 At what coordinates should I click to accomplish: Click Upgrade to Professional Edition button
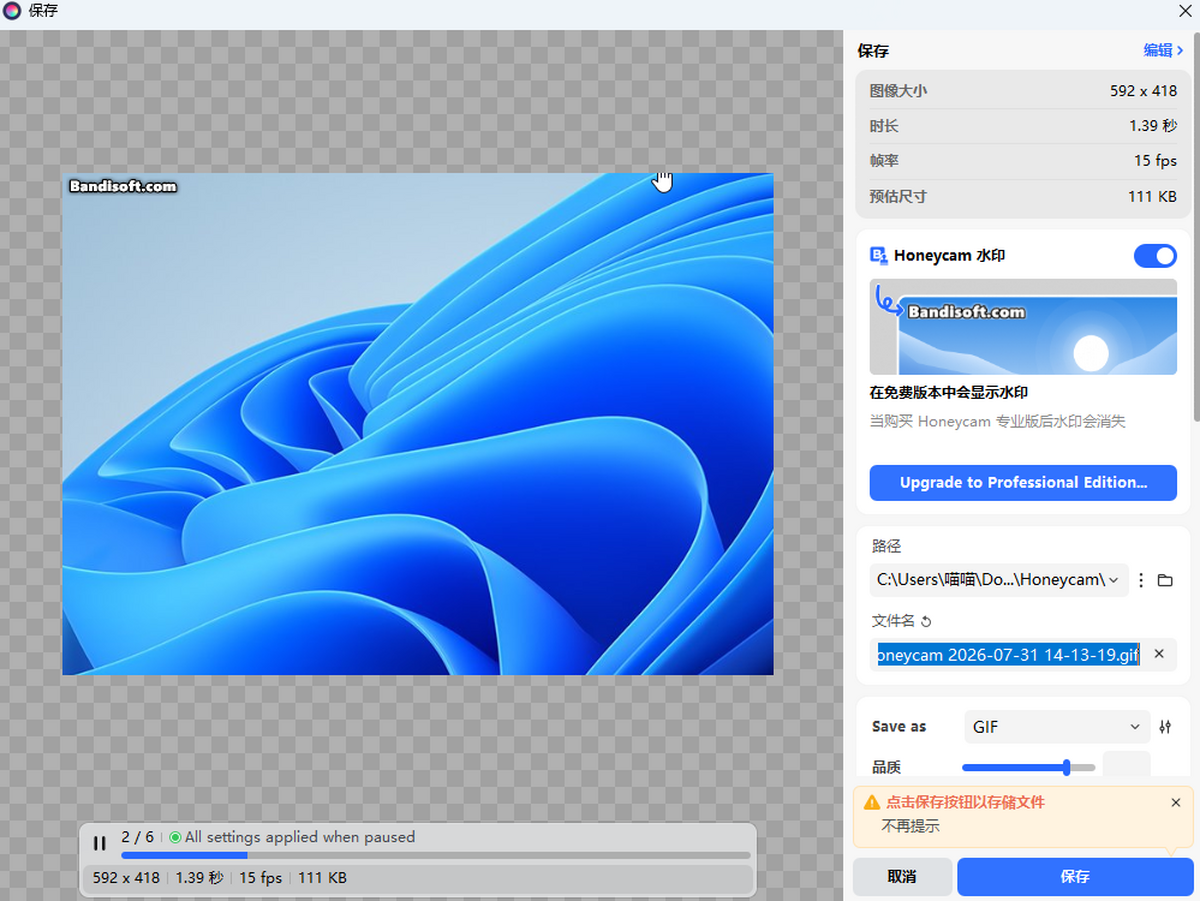coord(1023,482)
